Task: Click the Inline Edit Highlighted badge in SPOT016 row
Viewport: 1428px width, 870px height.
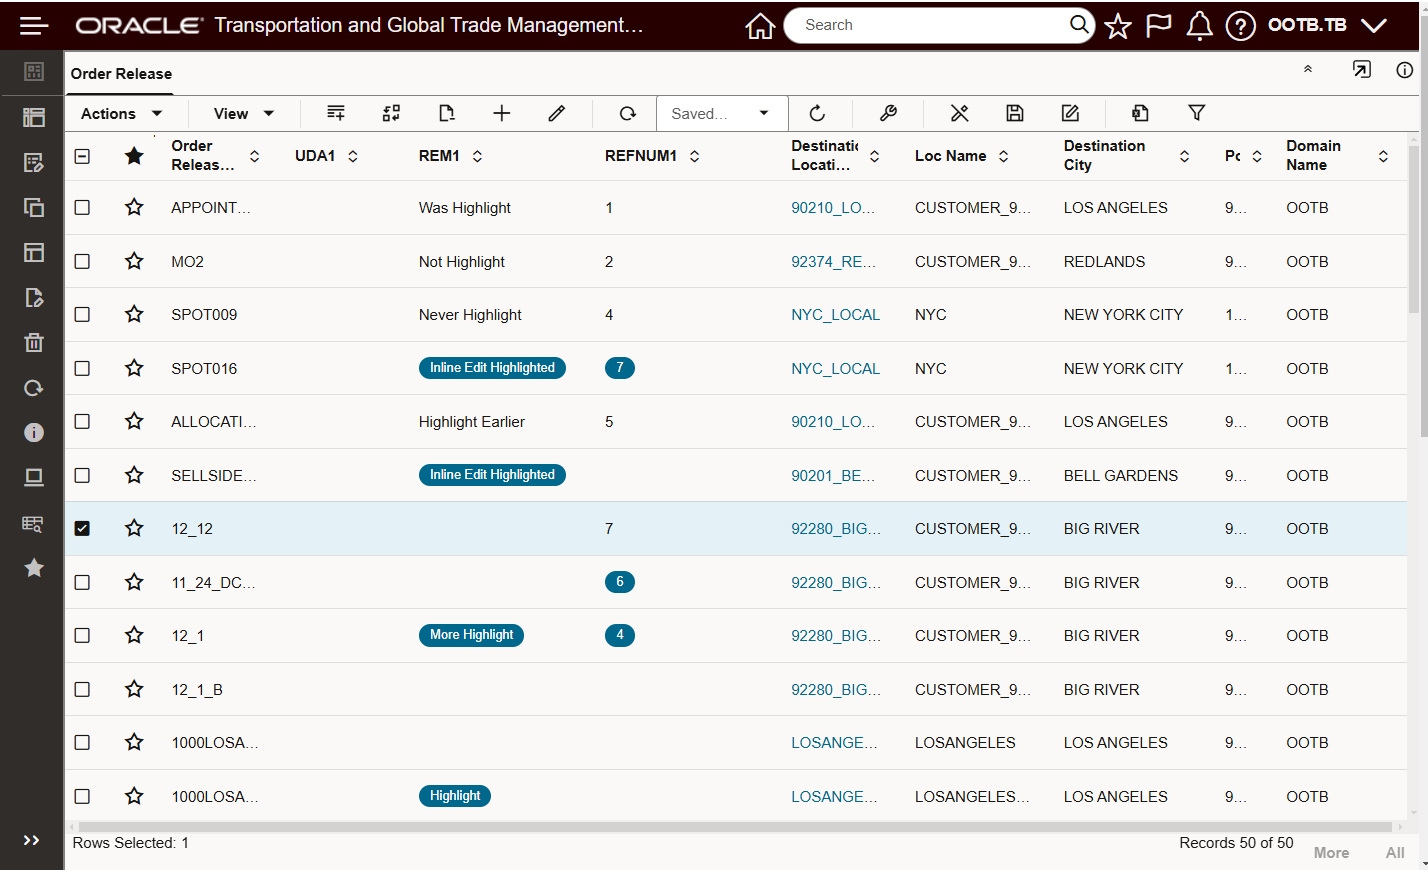Action: click(492, 368)
